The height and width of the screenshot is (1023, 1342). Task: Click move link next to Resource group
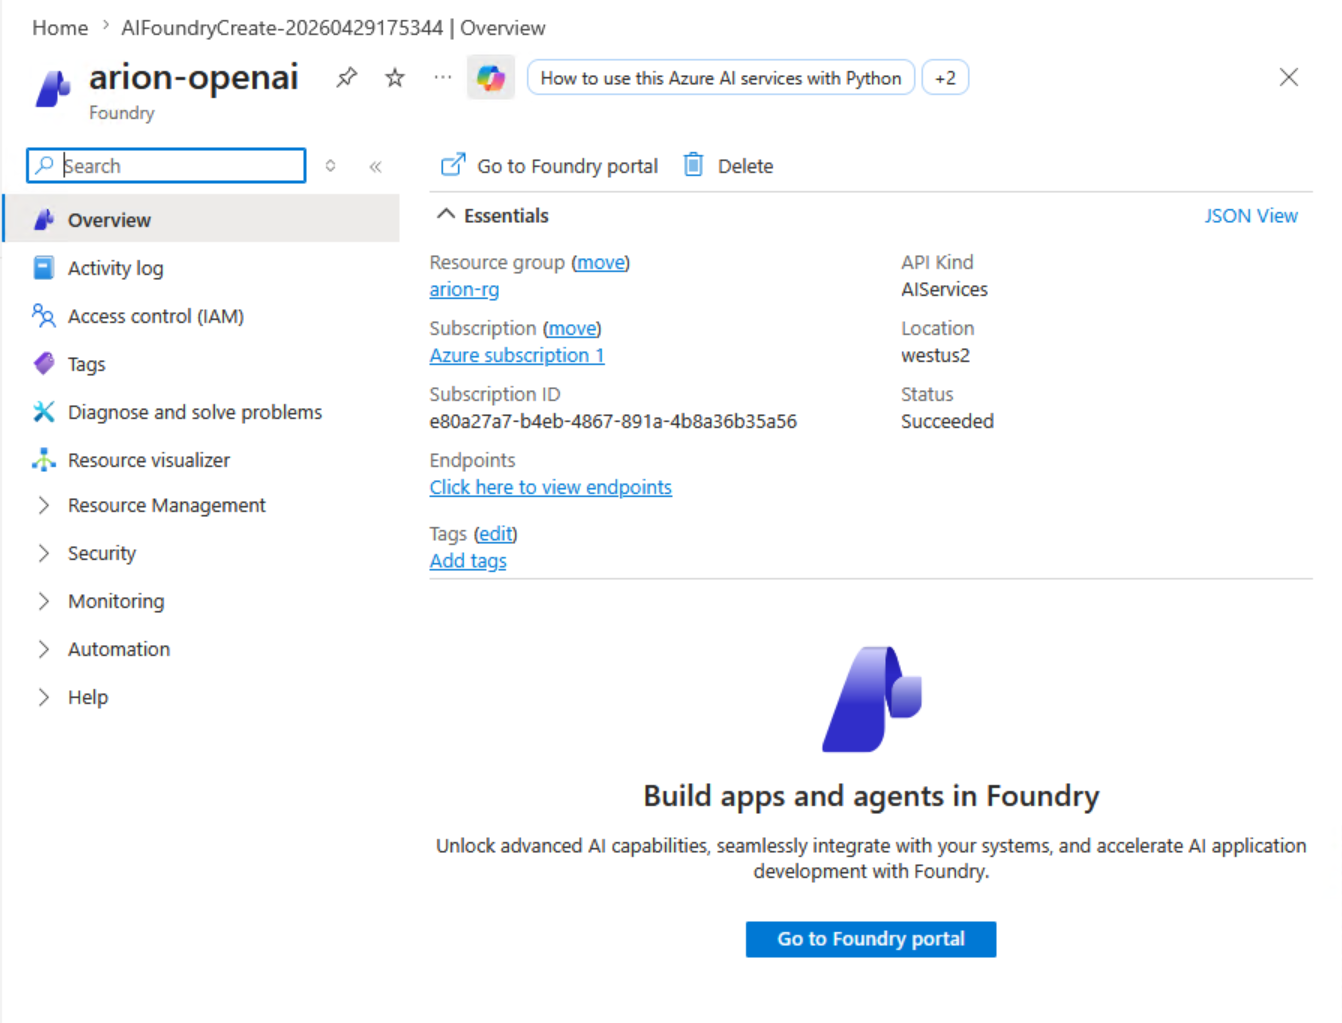[x=600, y=262]
